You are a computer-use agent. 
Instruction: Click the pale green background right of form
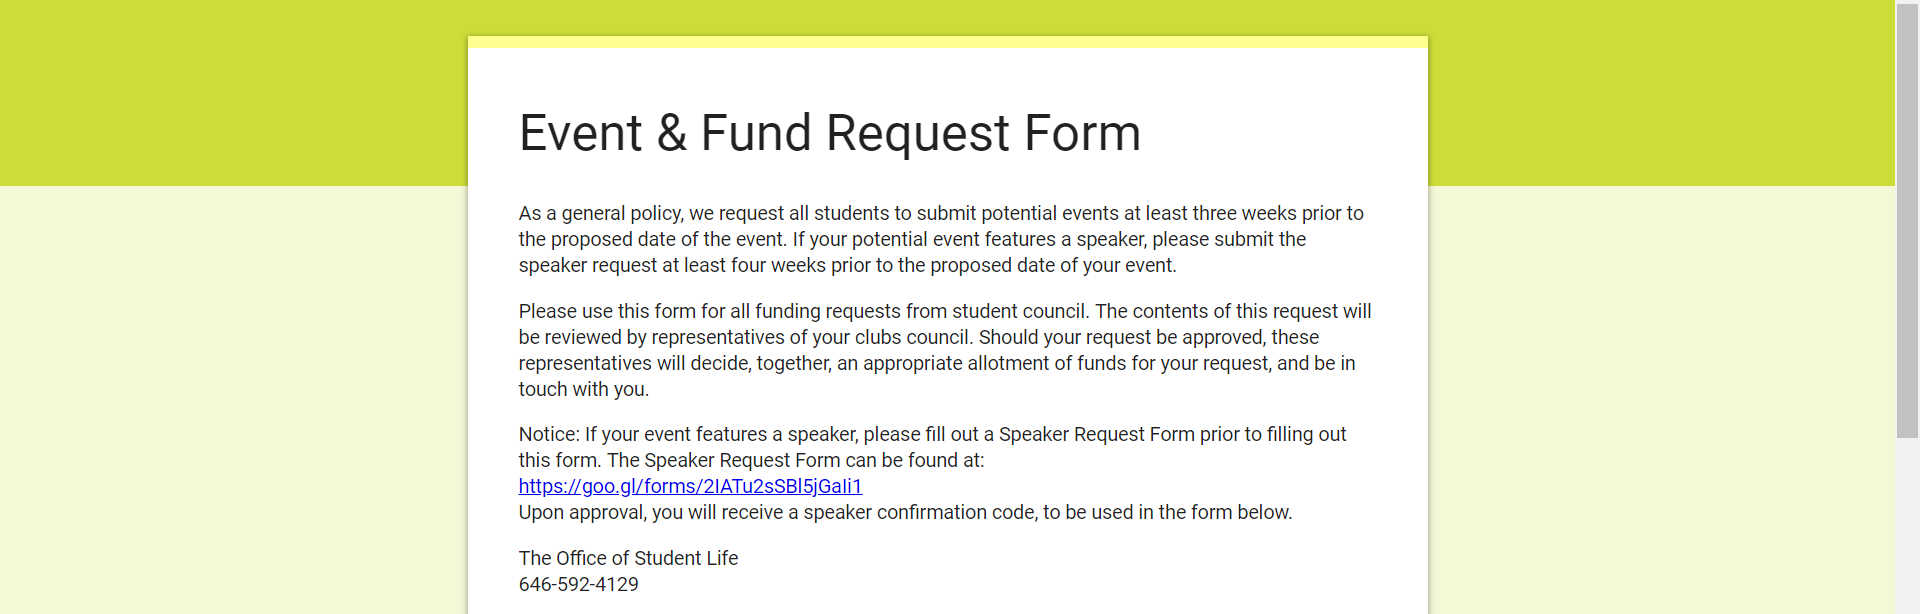pos(1661,400)
